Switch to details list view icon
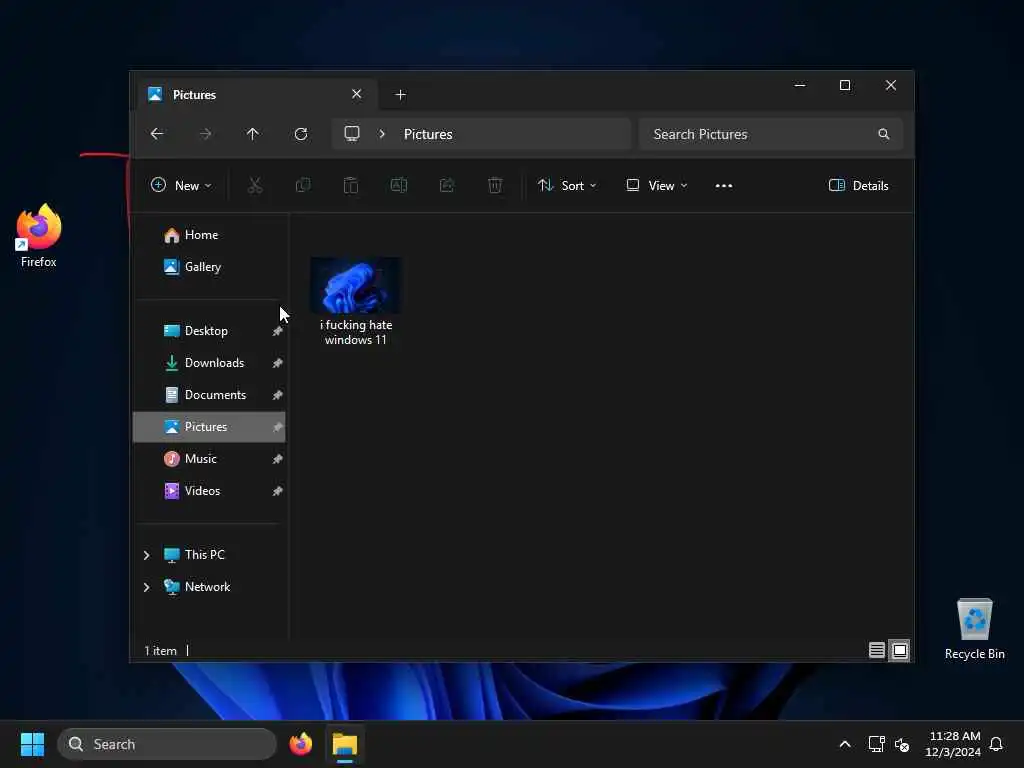 pyautogui.click(x=877, y=650)
